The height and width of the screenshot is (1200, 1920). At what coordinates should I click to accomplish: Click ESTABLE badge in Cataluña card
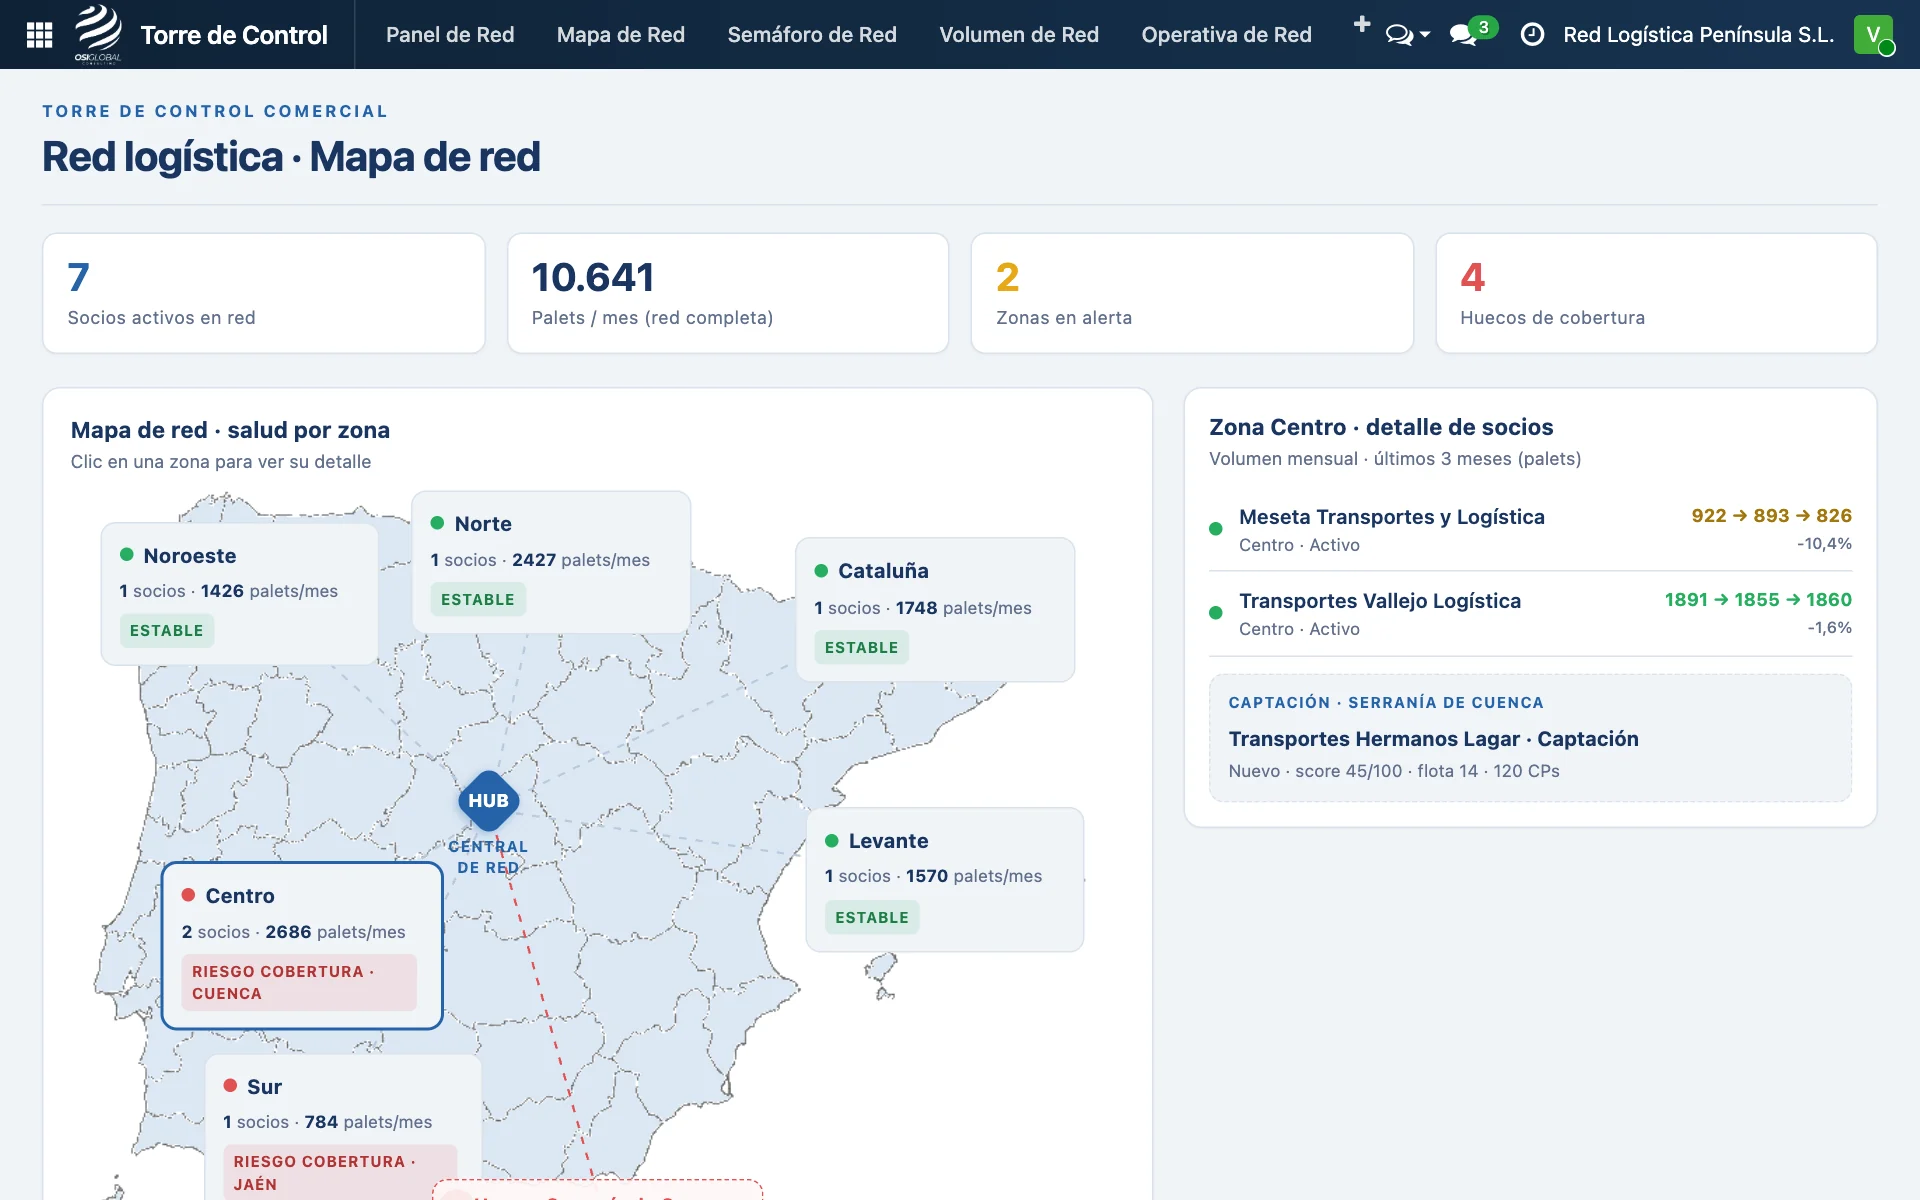coord(861,648)
